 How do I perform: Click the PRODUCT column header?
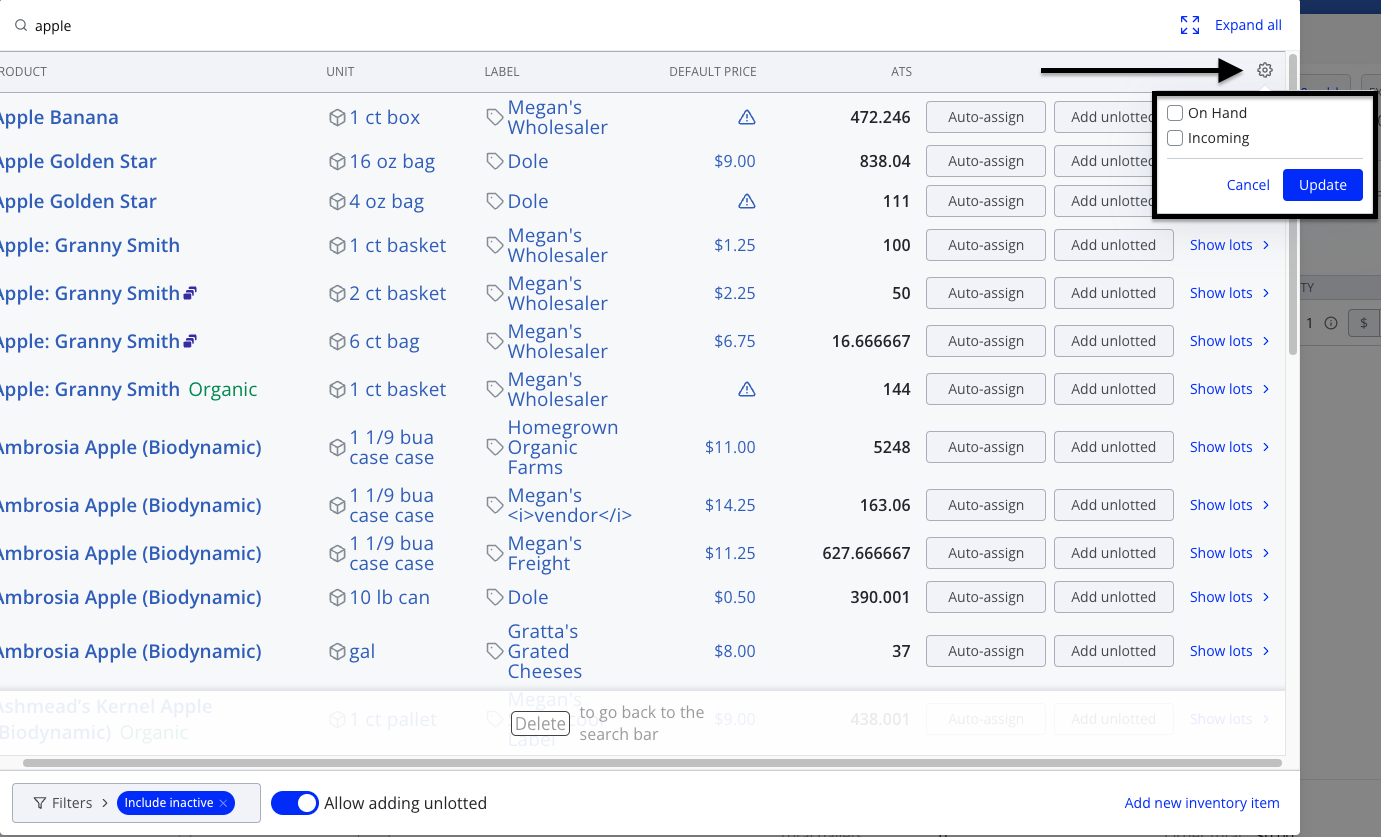tap(22, 72)
